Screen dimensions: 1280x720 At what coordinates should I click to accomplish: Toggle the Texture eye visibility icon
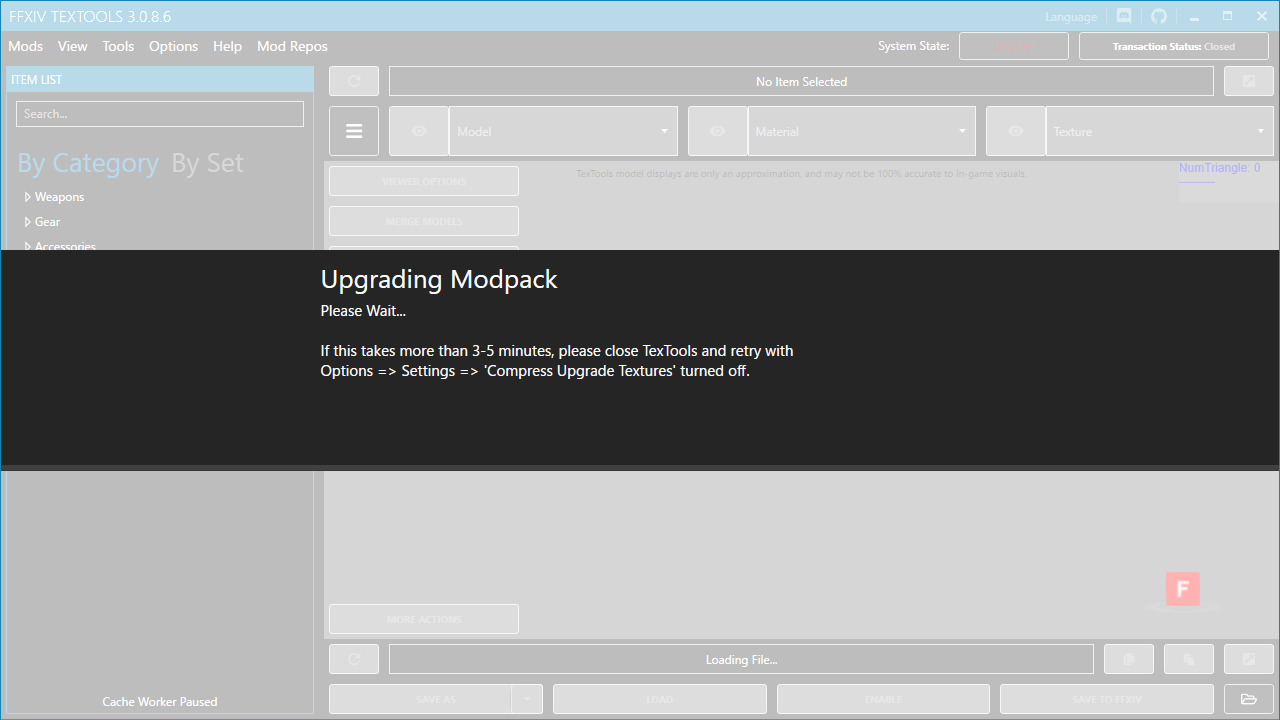[1015, 130]
